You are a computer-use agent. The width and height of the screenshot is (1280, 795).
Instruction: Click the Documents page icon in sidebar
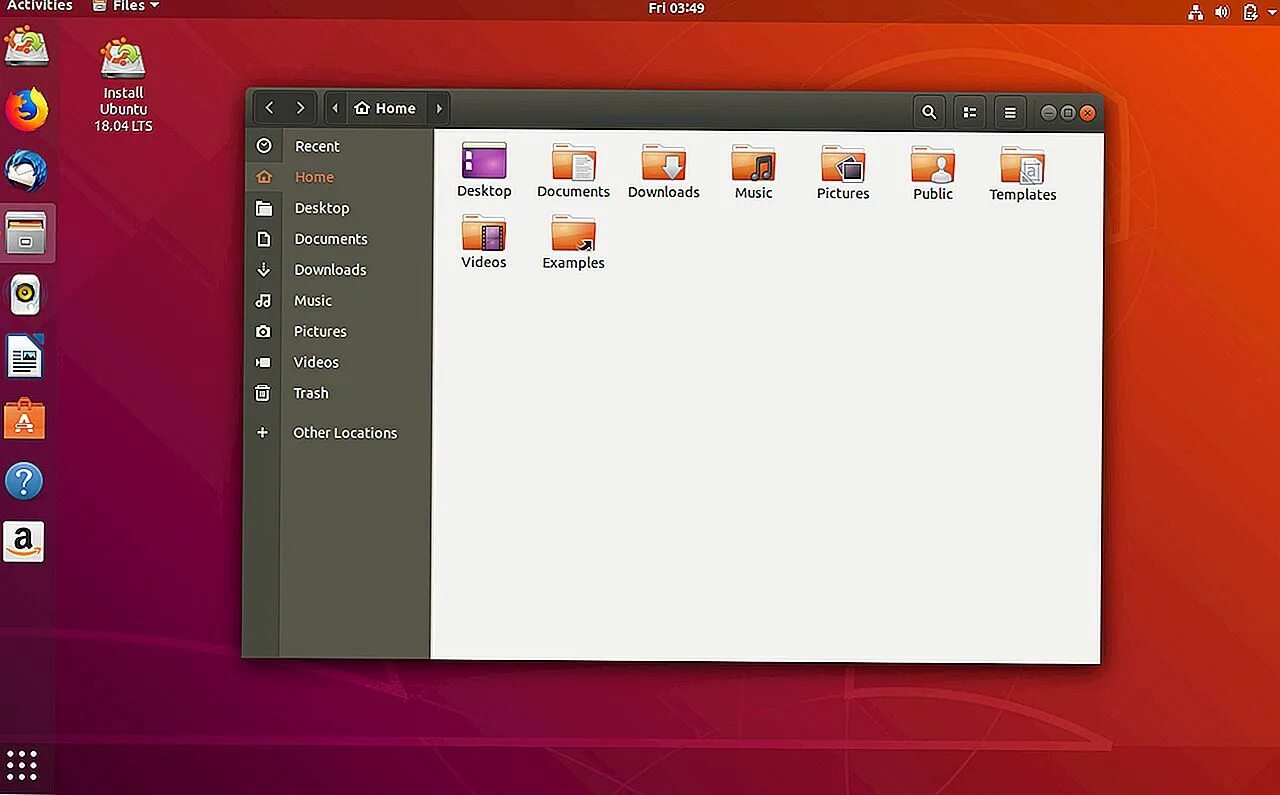[264, 239]
